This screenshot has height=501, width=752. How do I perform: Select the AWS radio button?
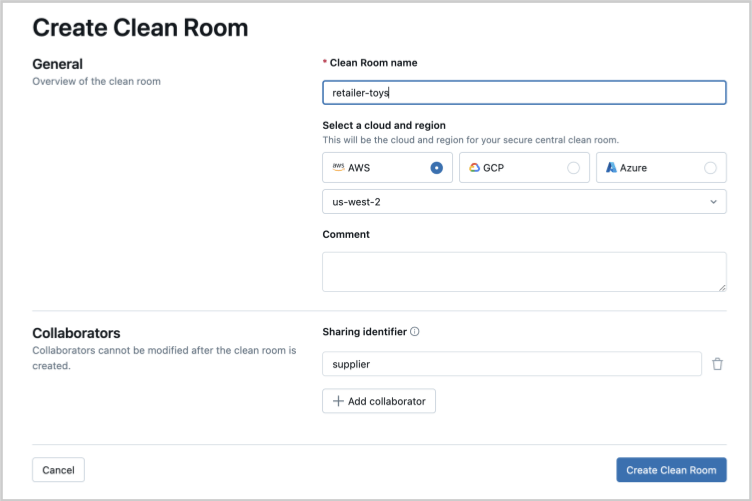(x=436, y=168)
